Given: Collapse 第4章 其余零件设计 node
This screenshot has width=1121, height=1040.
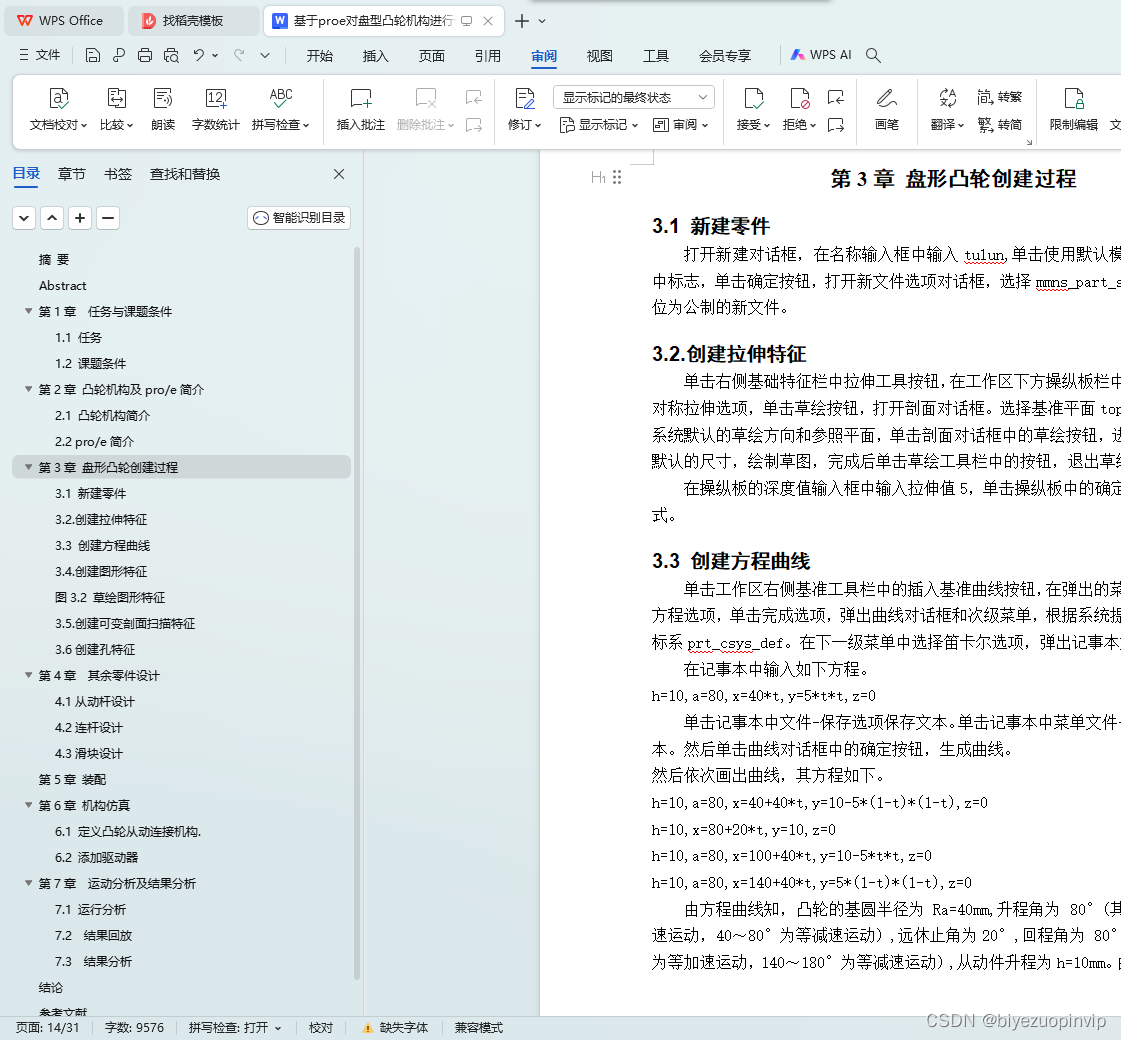Looking at the screenshot, I should pyautogui.click(x=29, y=675).
